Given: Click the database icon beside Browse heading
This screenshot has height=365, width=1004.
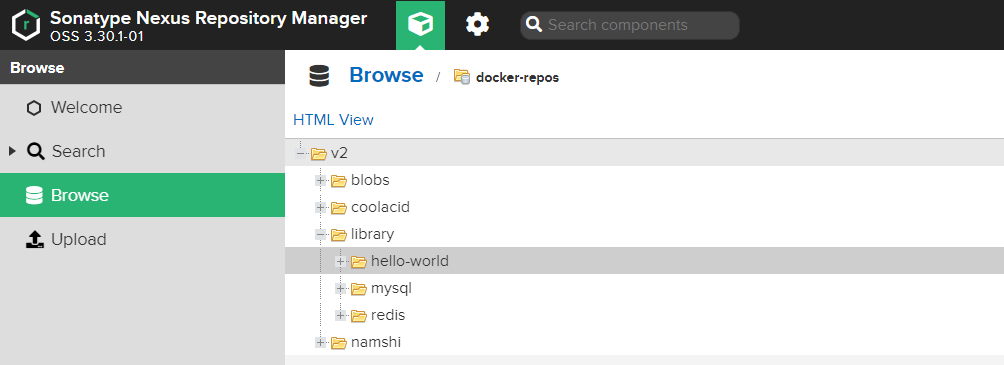Looking at the screenshot, I should [x=319, y=76].
